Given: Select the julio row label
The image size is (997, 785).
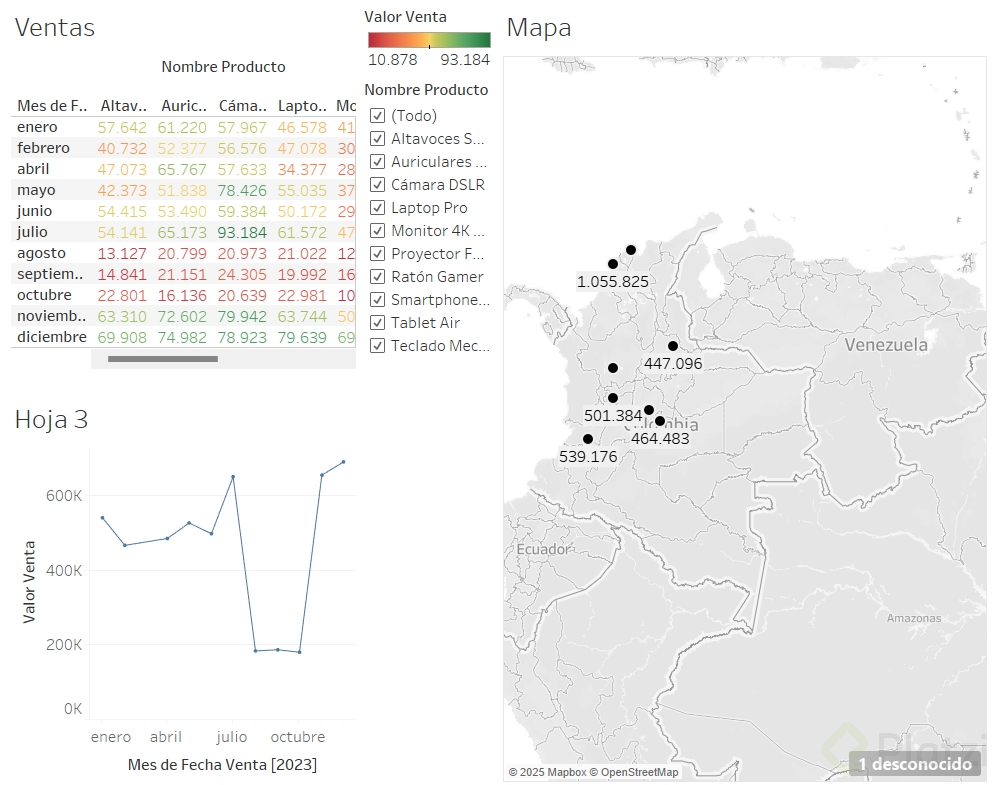Looking at the screenshot, I should coord(32,232).
